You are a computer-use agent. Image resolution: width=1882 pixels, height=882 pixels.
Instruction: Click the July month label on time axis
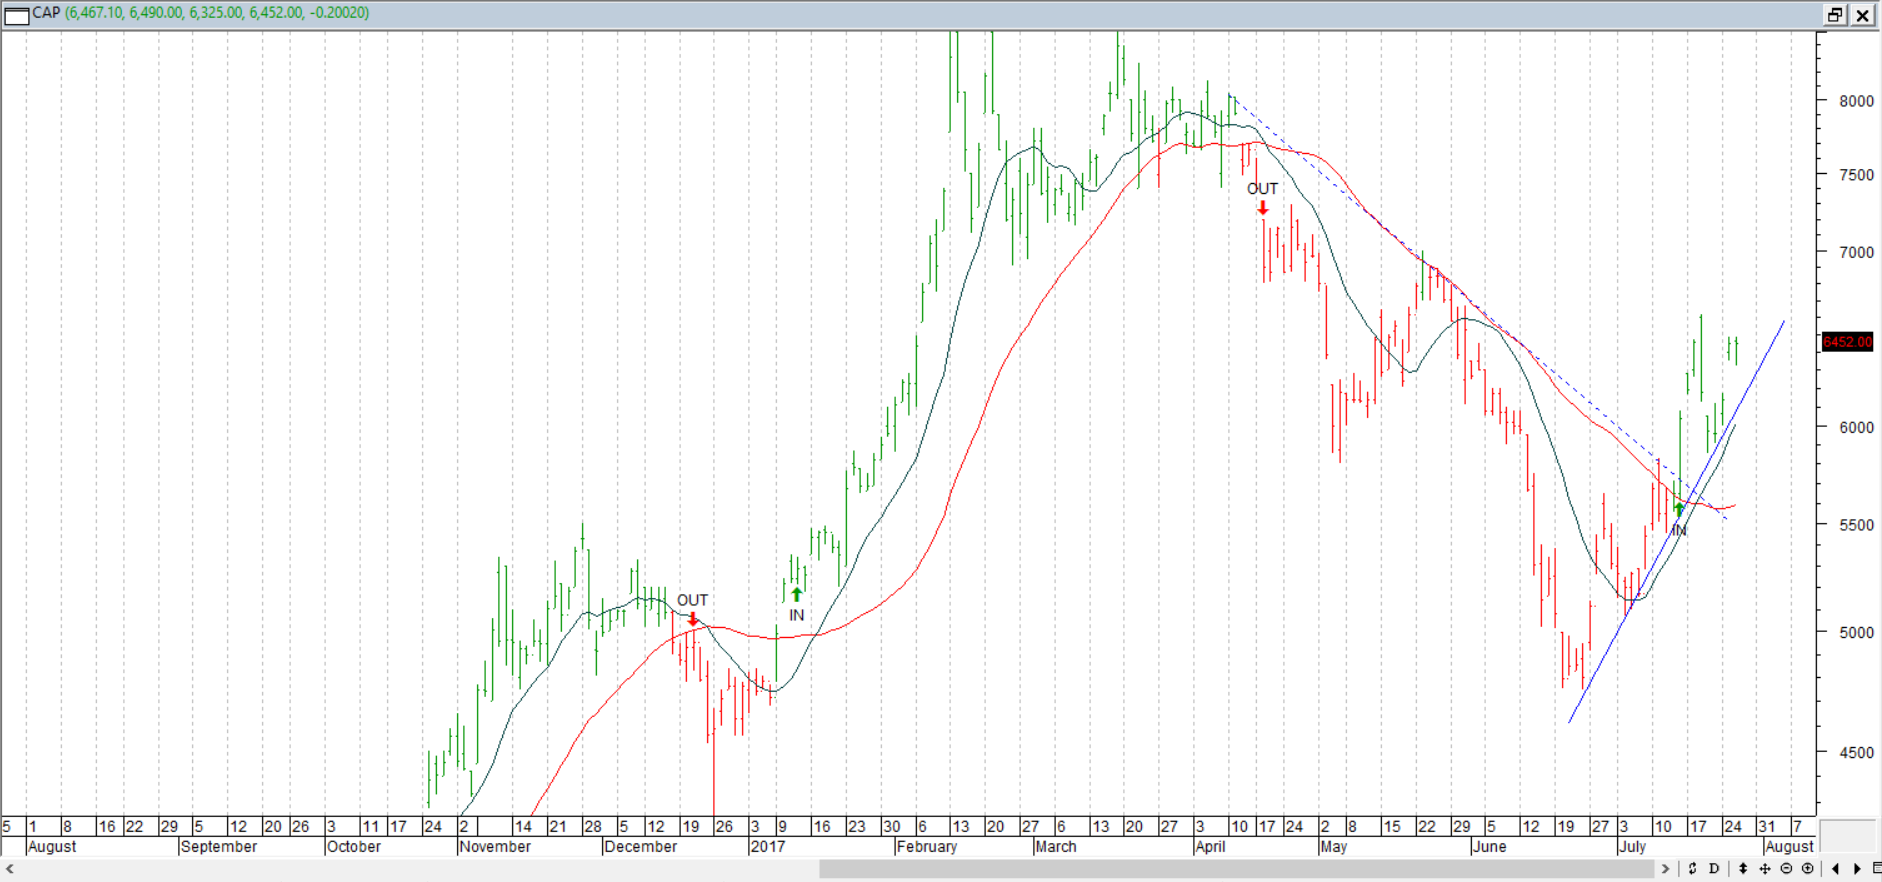click(x=1632, y=846)
